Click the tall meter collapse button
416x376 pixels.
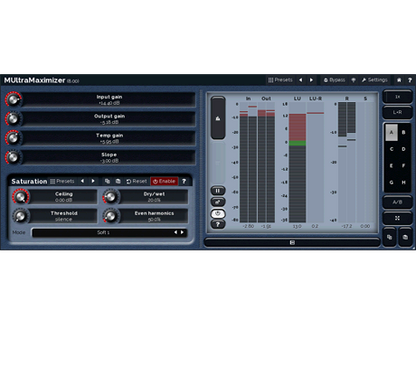[x=218, y=118]
